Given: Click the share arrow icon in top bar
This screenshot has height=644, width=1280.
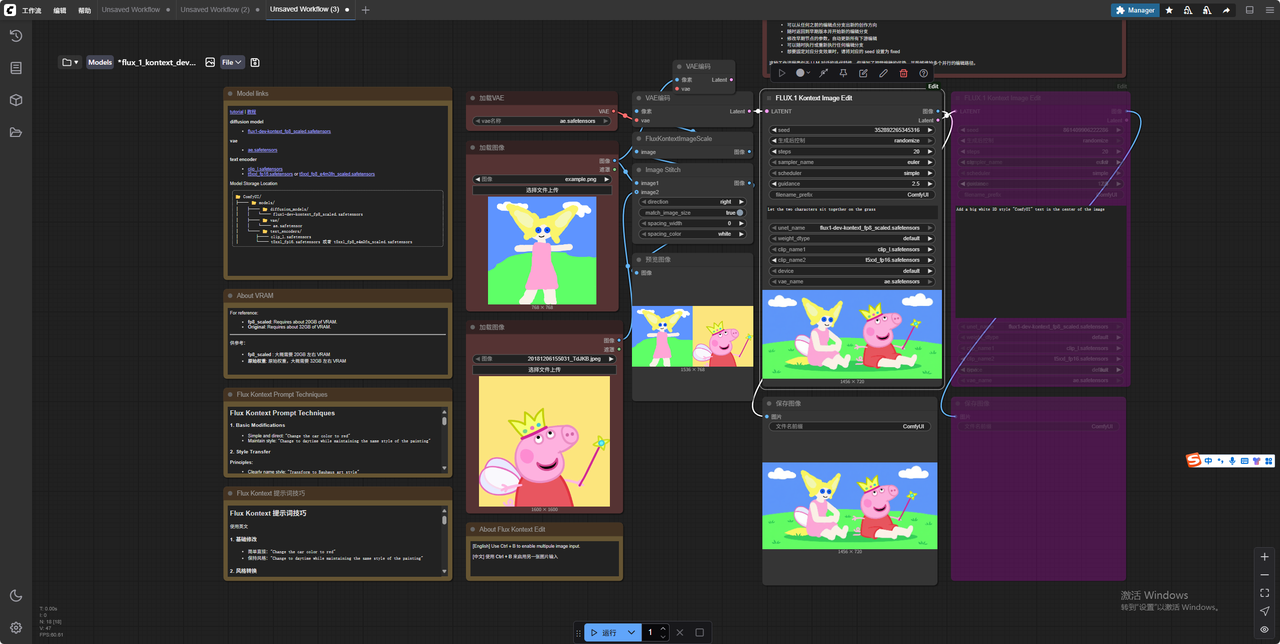Looking at the screenshot, I should tap(1226, 10).
